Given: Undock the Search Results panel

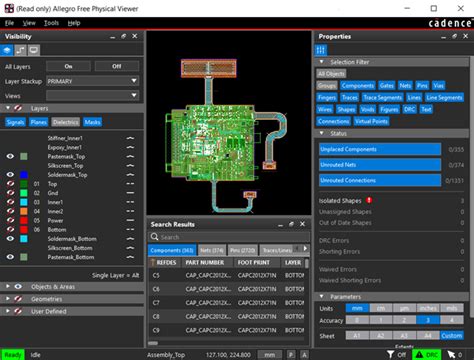Looking at the screenshot, I should click(291, 224).
